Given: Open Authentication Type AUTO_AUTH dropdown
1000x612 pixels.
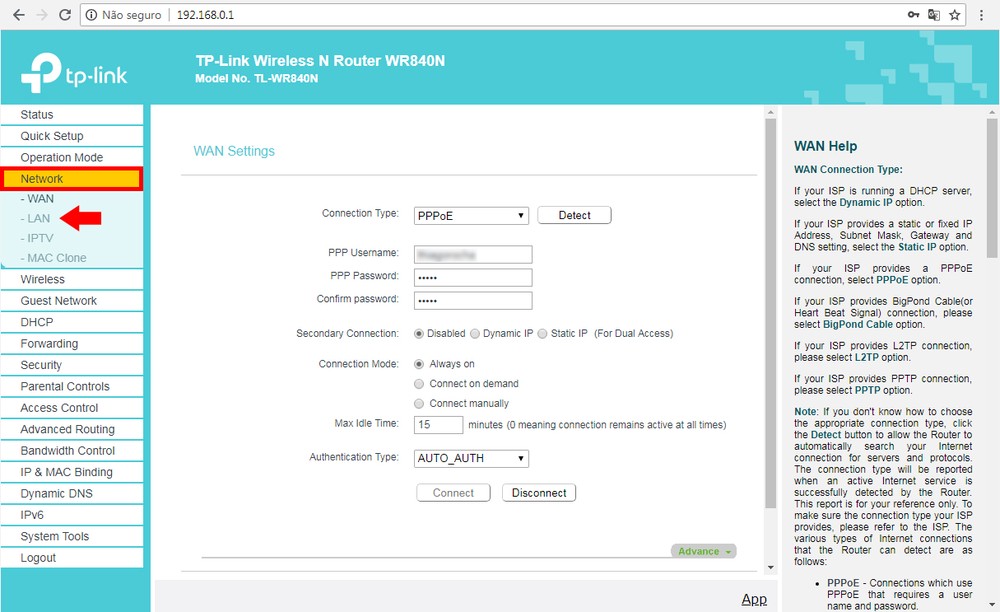Looking at the screenshot, I should [471, 458].
